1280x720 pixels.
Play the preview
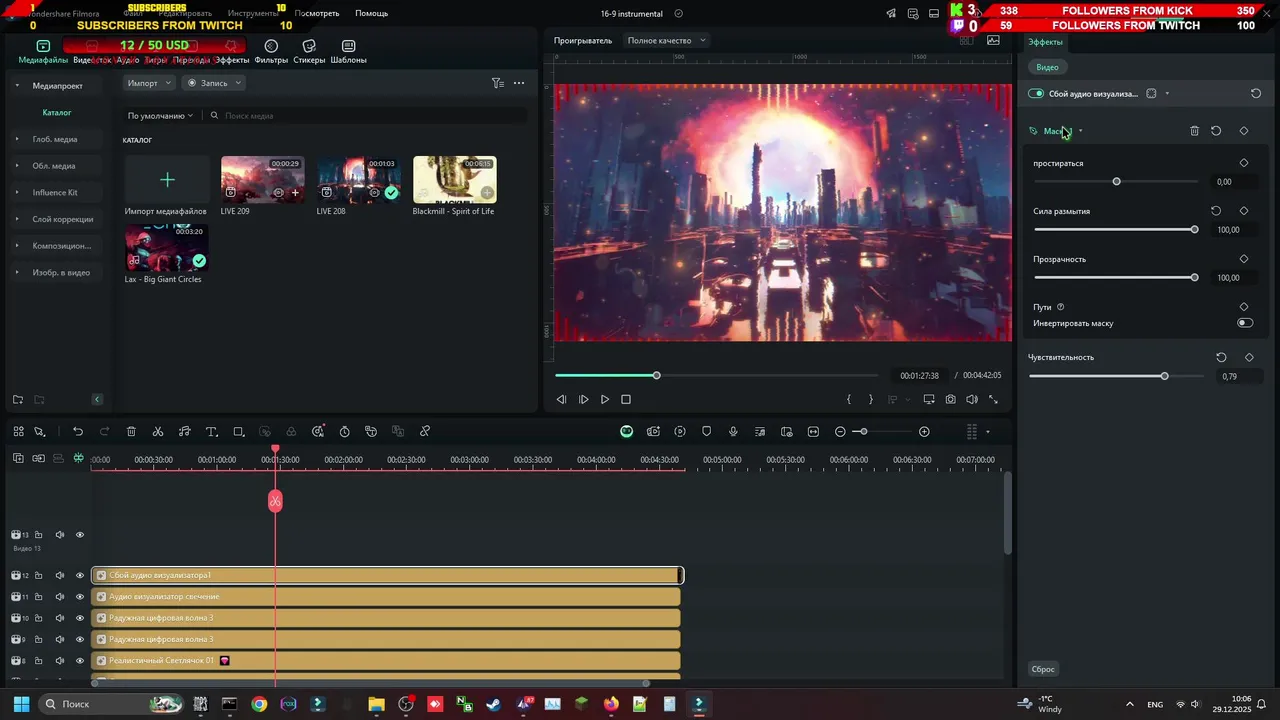[604, 399]
